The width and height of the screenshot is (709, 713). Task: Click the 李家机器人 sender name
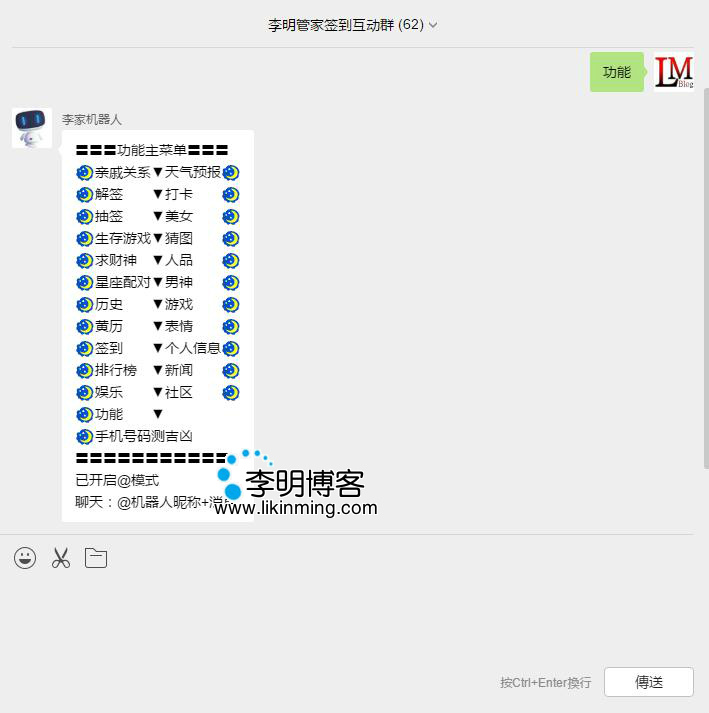[x=92, y=119]
